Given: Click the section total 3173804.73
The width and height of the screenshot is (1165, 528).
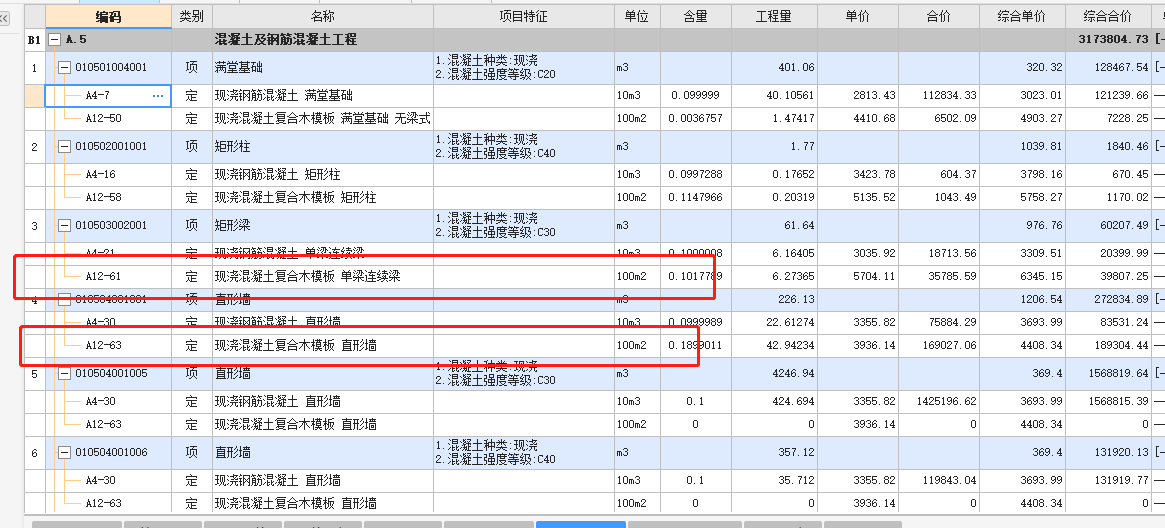Looking at the screenshot, I should tap(1112, 39).
